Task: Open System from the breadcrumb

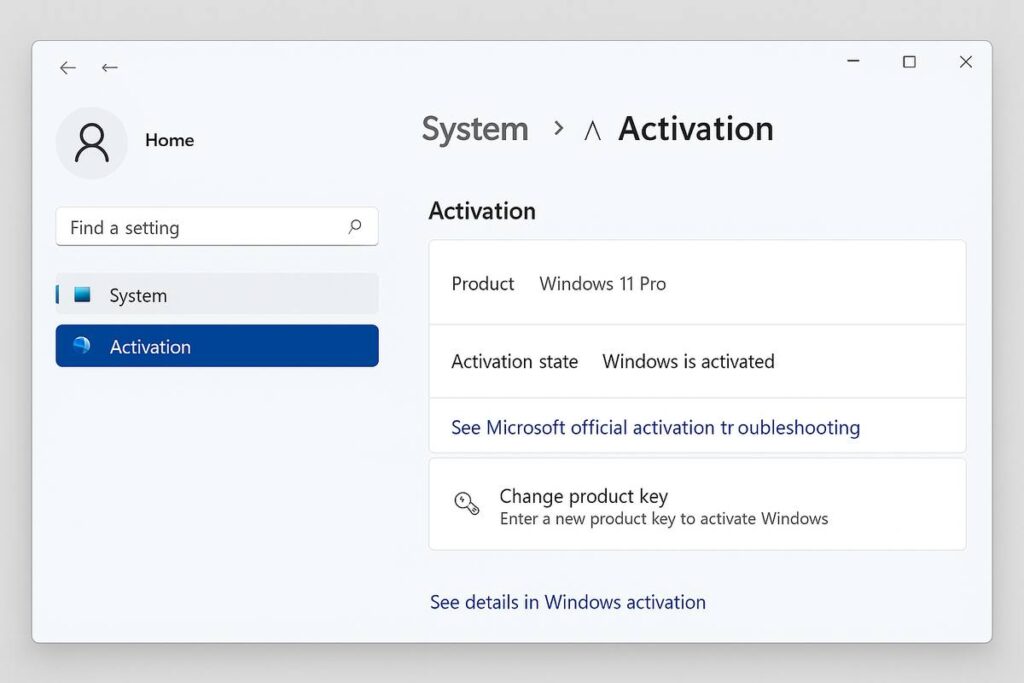Action: coord(474,129)
